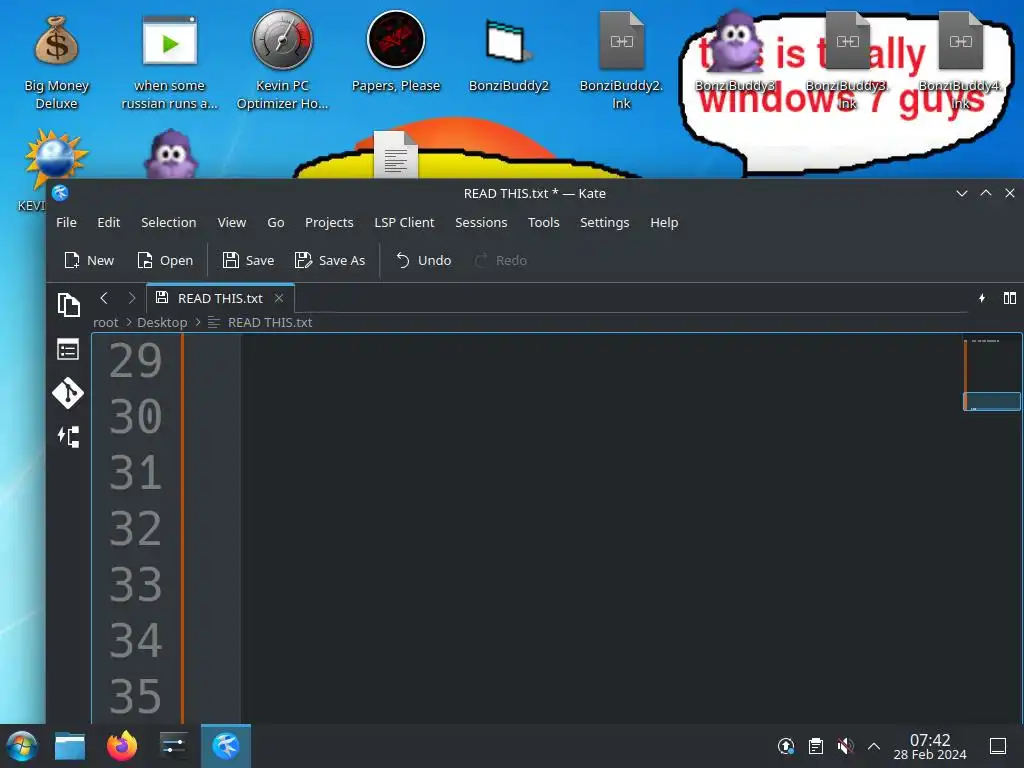1024x768 pixels.
Task: Open the Tools menu
Action: pos(543,223)
